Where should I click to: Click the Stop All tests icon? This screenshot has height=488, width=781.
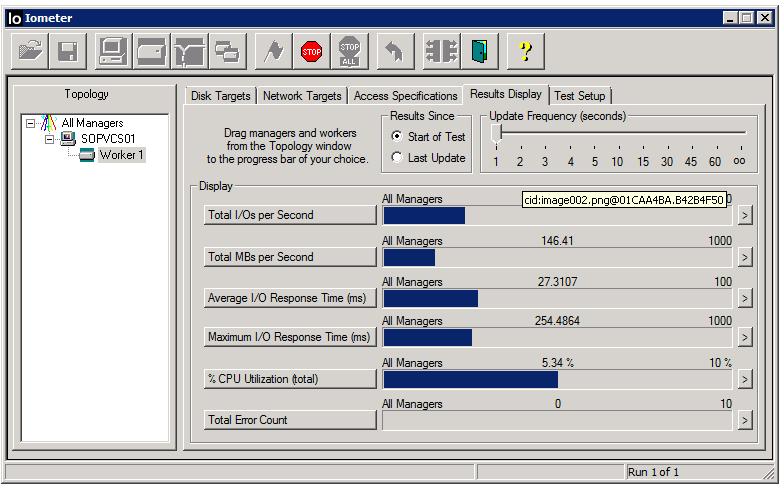pos(350,51)
